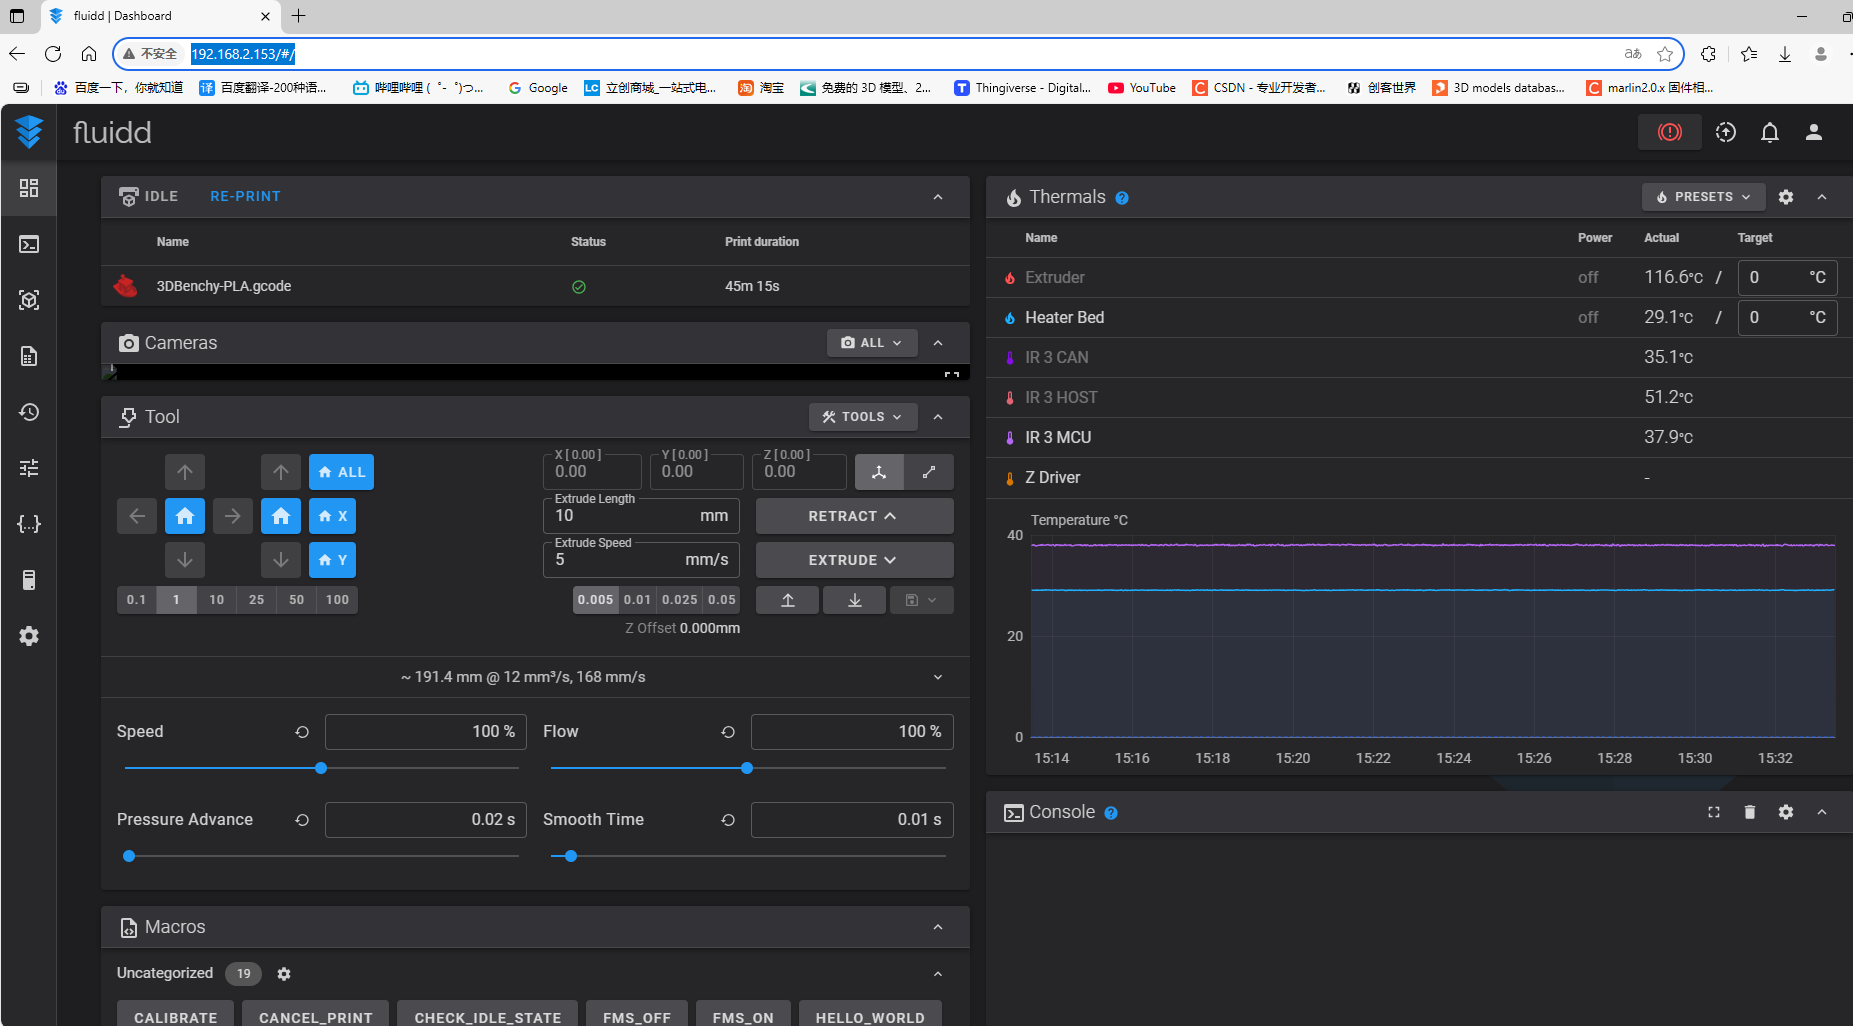The width and height of the screenshot is (1853, 1026).
Task: Open the PRESETS dropdown
Action: 1703,197
